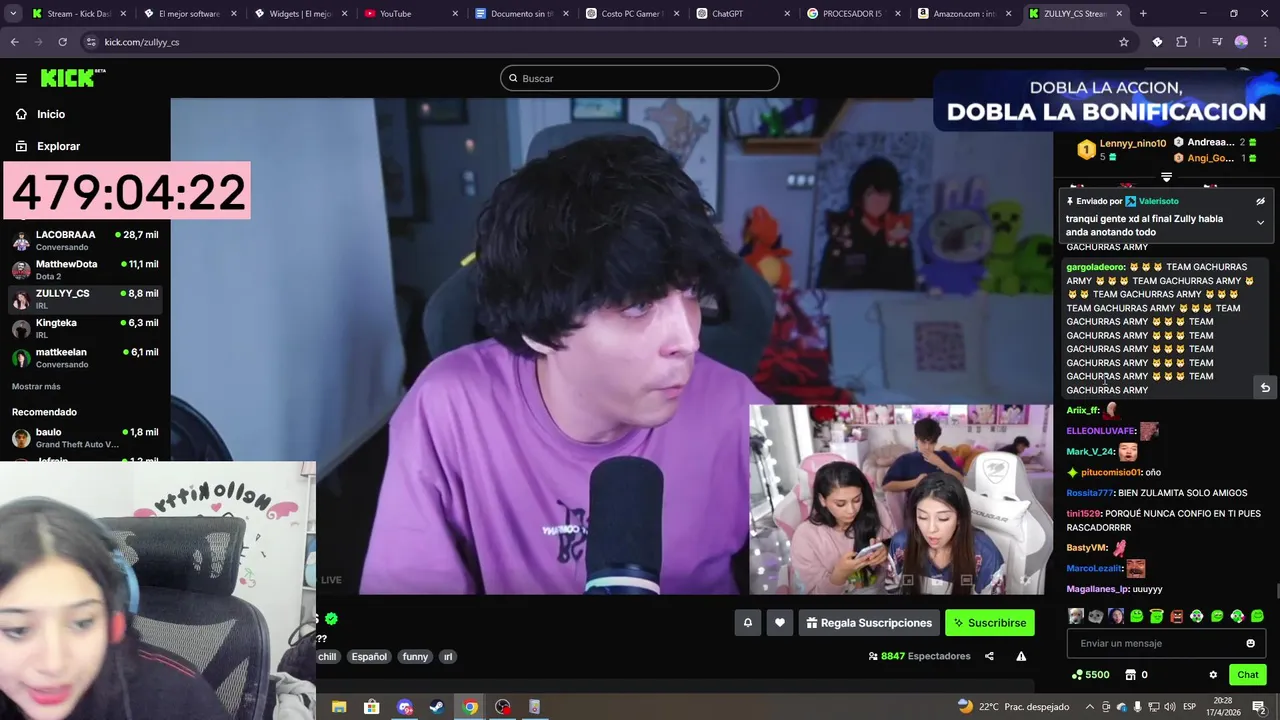The width and height of the screenshot is (1280, 720).
Task: Click tini1529 username in chat
Action: [1083, 513]
